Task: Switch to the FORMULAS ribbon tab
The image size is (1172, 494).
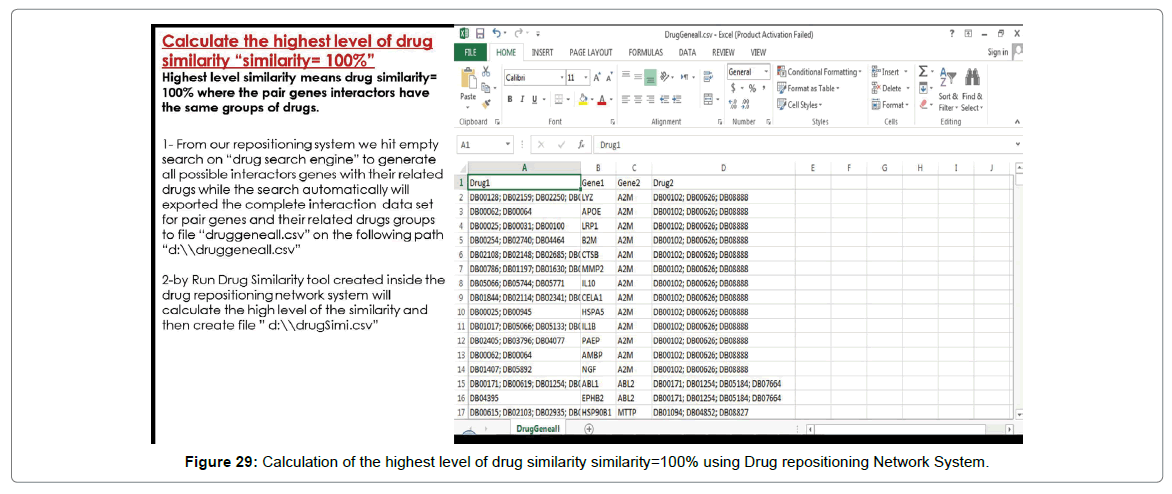Action: pos(646,52)
